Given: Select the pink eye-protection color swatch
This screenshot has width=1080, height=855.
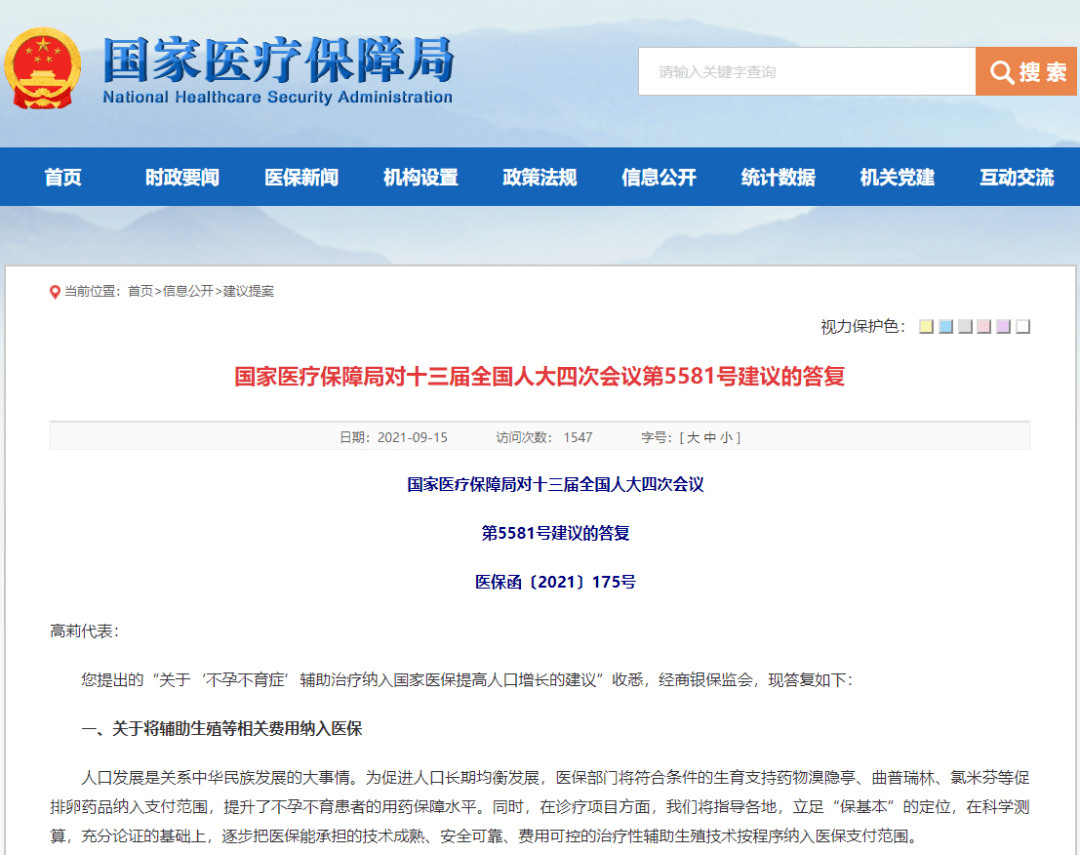Looking at the screenshot, I should pos(984,327).
